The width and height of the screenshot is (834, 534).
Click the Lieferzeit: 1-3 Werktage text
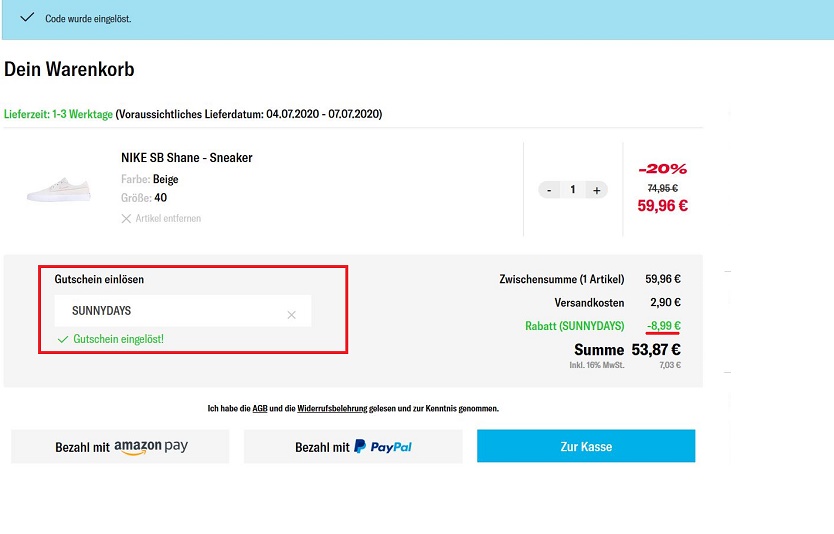(59, 114)
